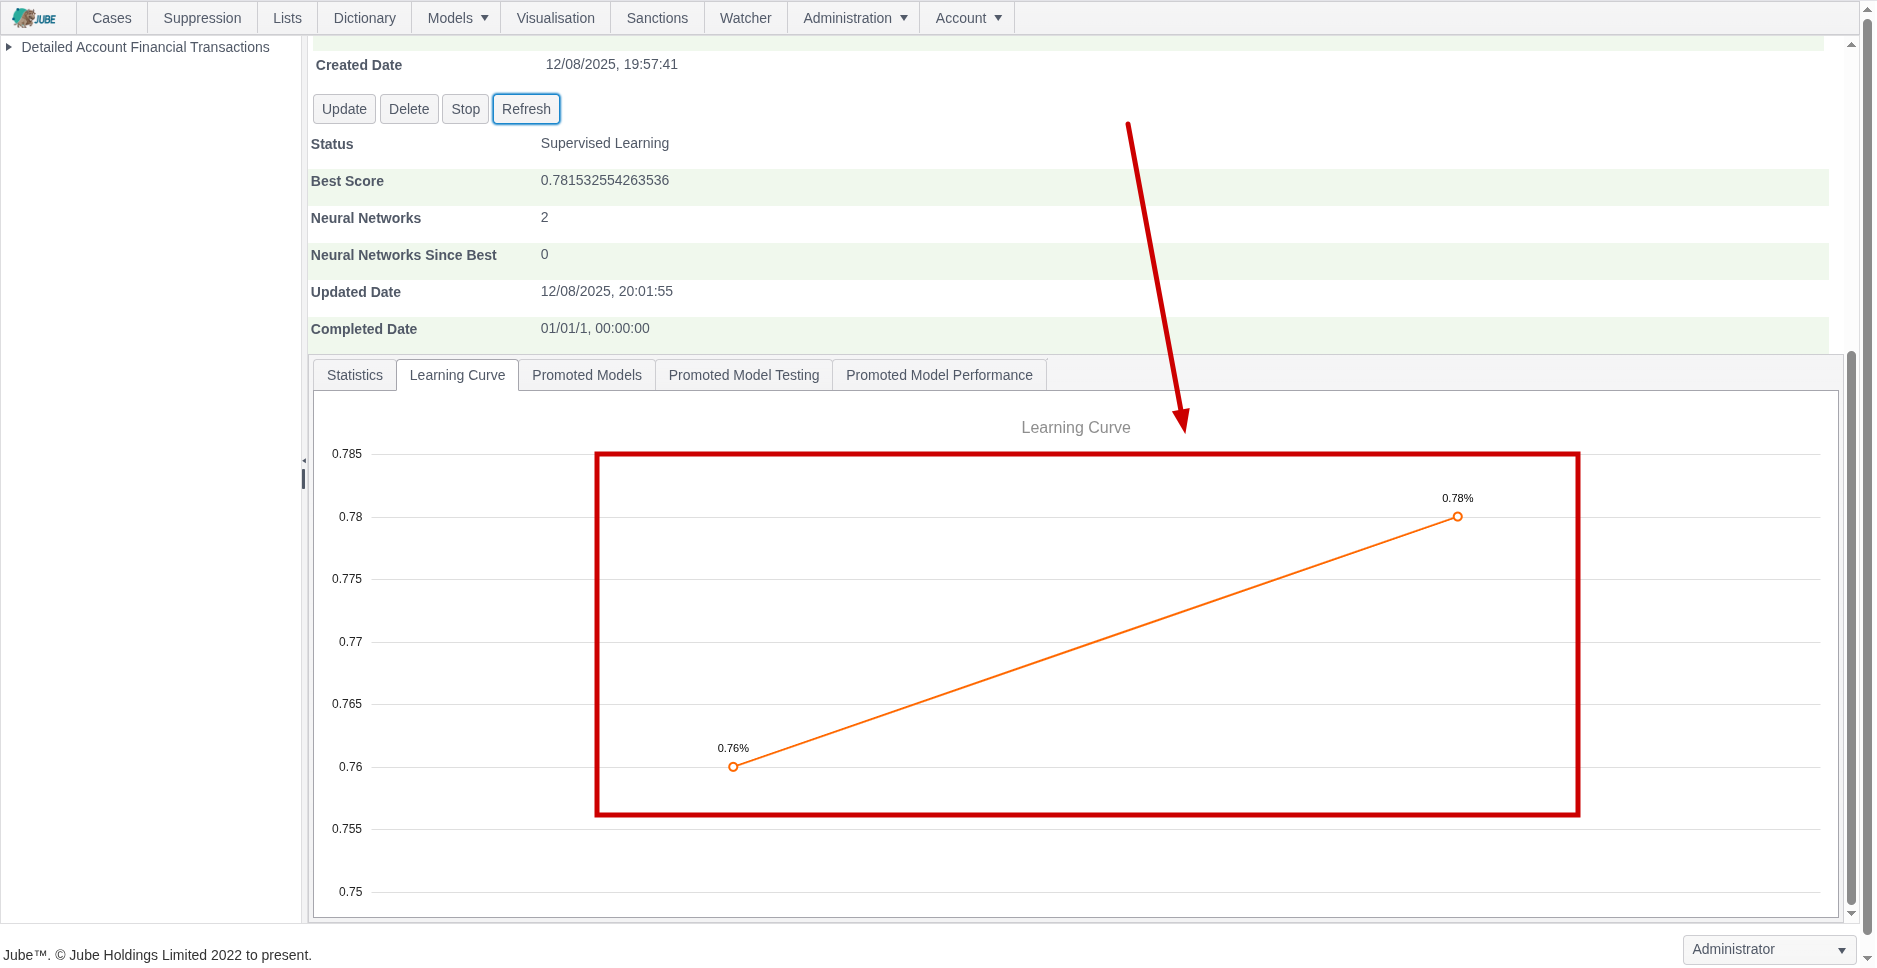Screen dimensions: 1877x968
Task: Open the Dictionary menu
Action: pyautogui.click(x=365, y=18)
